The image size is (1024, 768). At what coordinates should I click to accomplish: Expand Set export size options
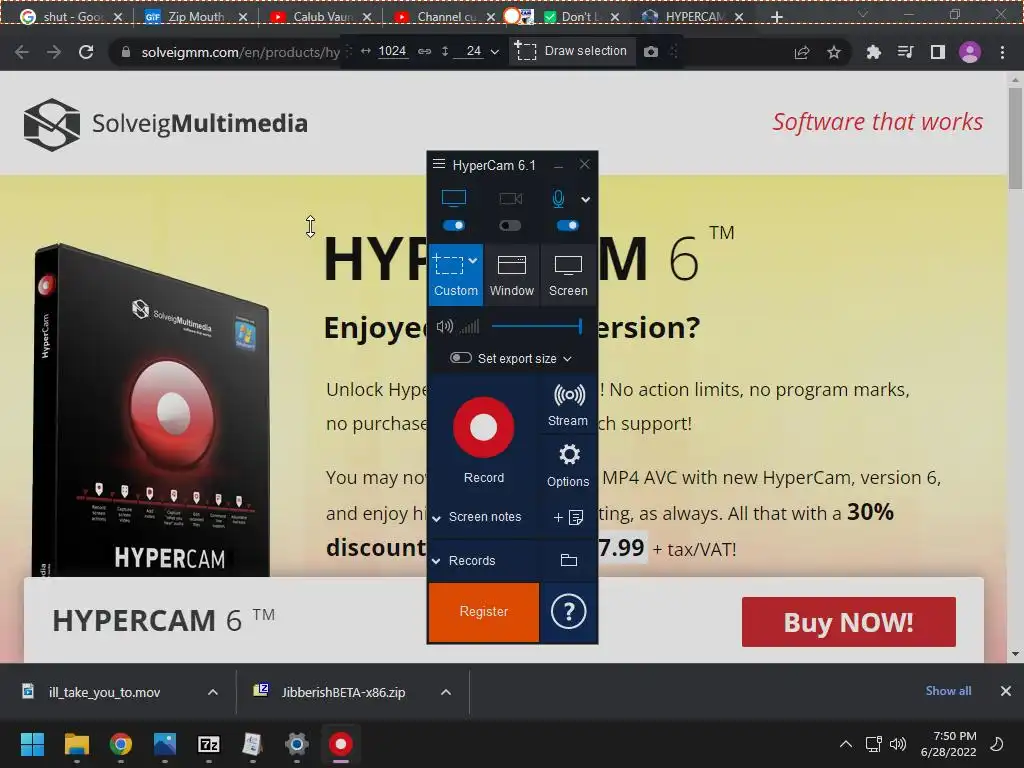click(568, 359)
